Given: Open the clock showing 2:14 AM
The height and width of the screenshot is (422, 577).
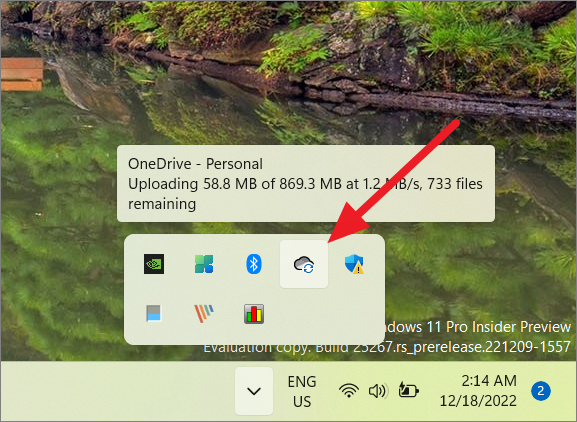Looking at the screenshot, I should [x=478, y=391].
